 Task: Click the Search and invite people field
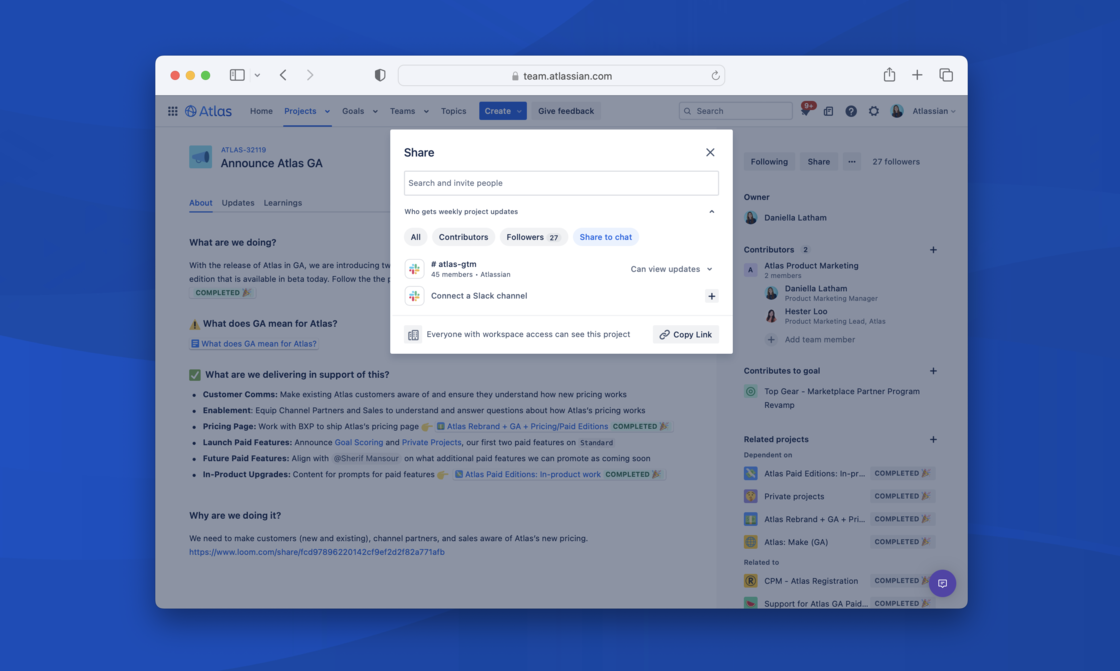[x=560, y=183]
